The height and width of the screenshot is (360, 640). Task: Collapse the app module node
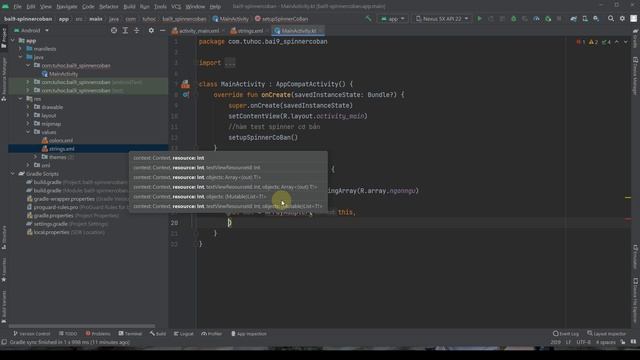pos(13,40)
